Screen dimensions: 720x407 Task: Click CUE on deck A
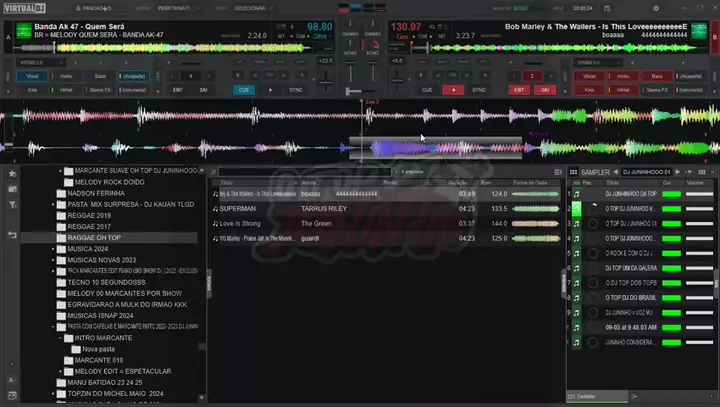coord(244,90)
